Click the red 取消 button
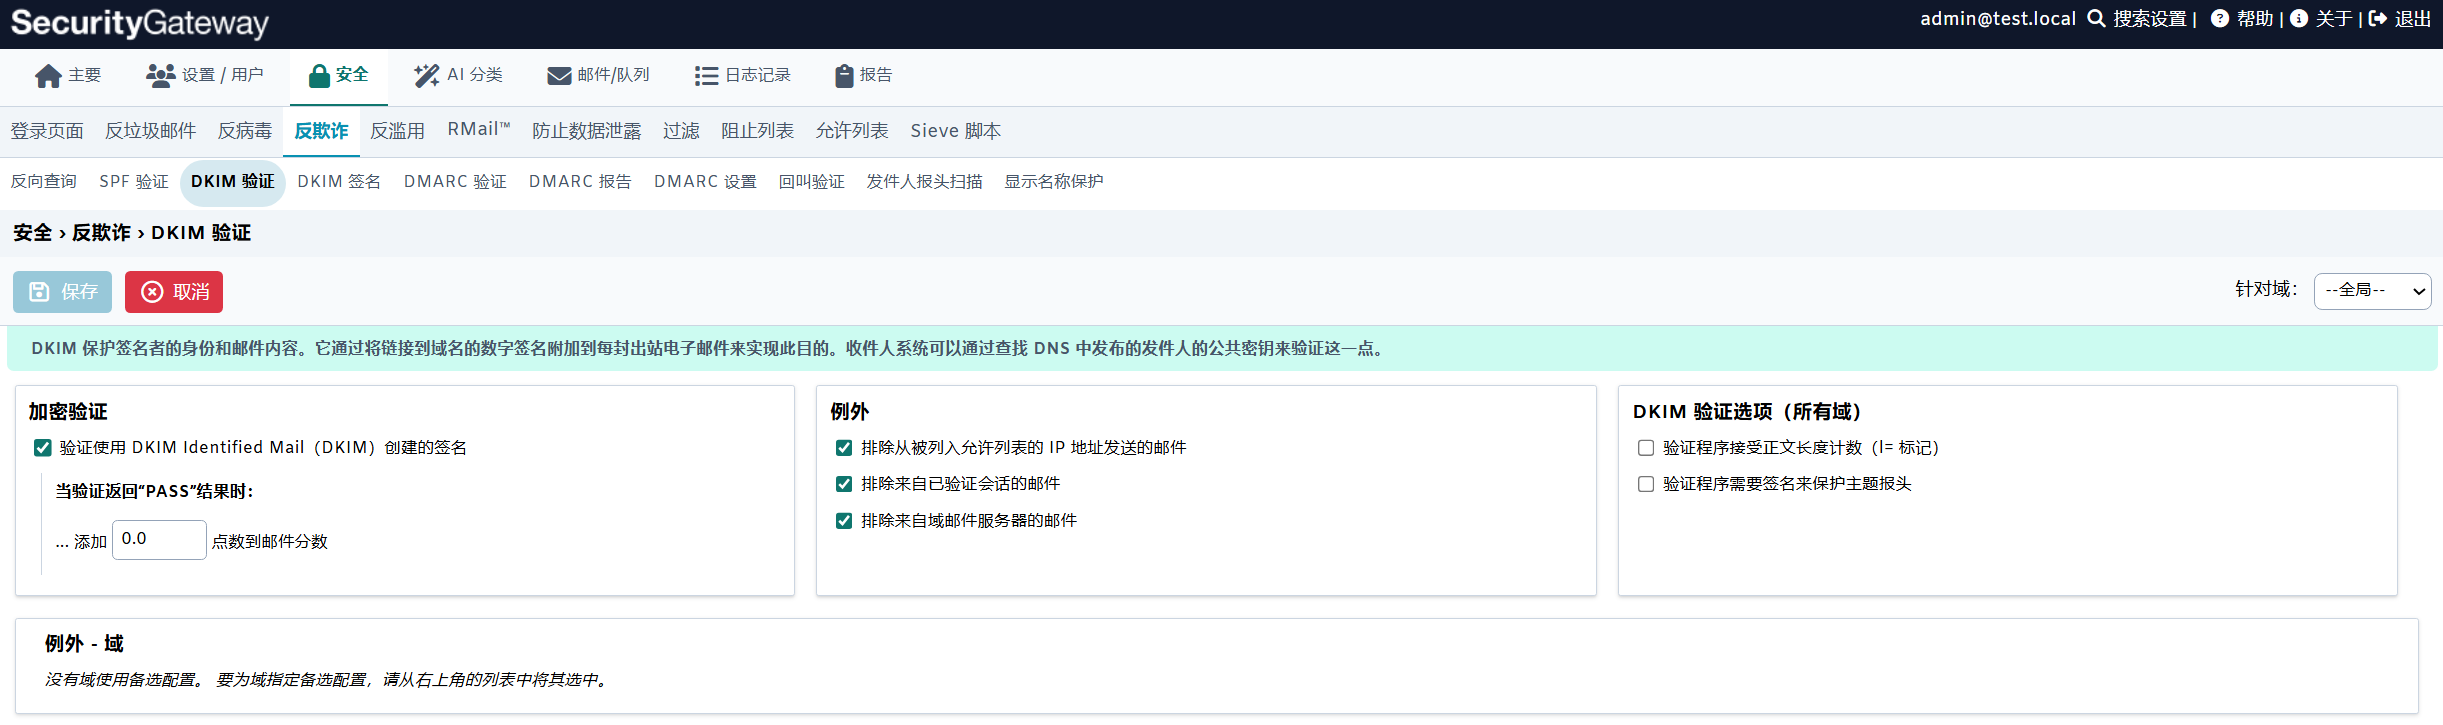This screenshot has height=725, width=2443. pyautogui.click(x=174, y=292)
